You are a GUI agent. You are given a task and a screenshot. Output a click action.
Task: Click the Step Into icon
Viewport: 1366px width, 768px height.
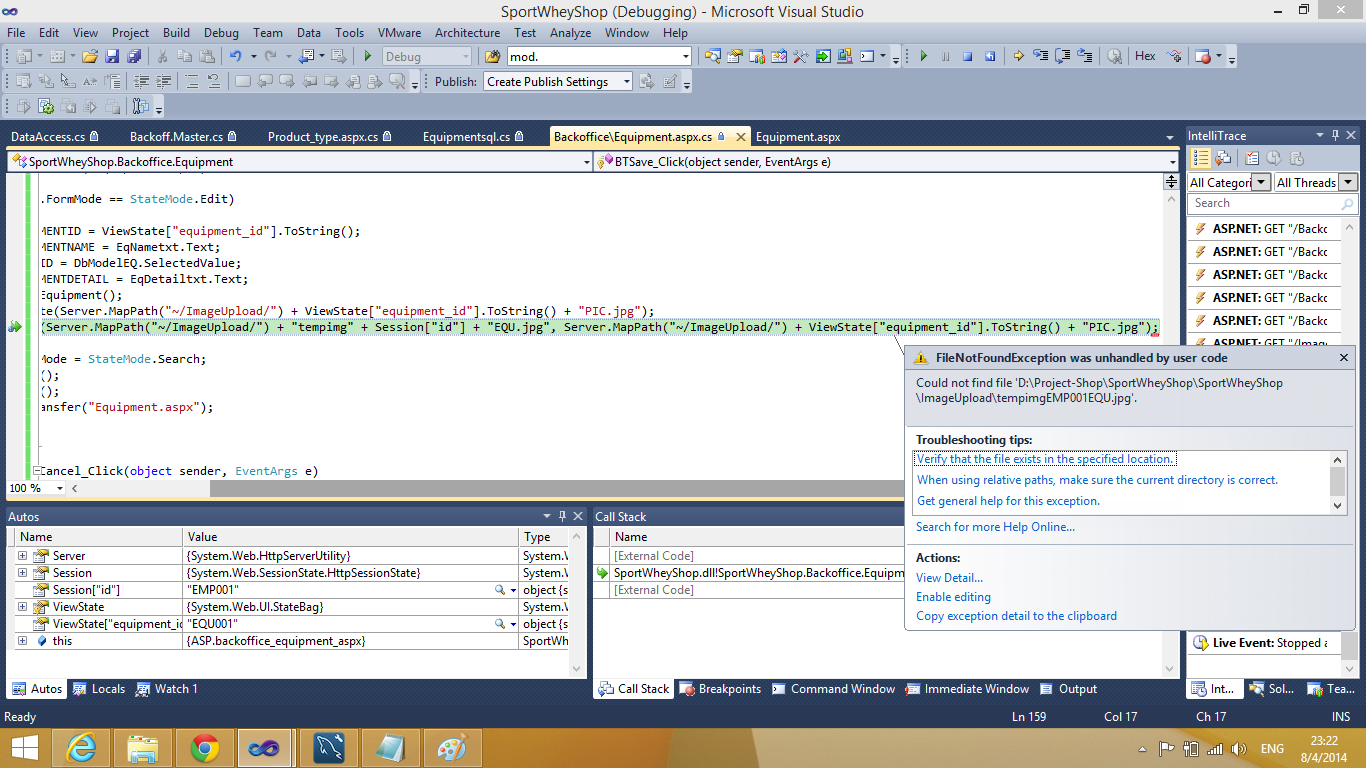point(1040,56)
